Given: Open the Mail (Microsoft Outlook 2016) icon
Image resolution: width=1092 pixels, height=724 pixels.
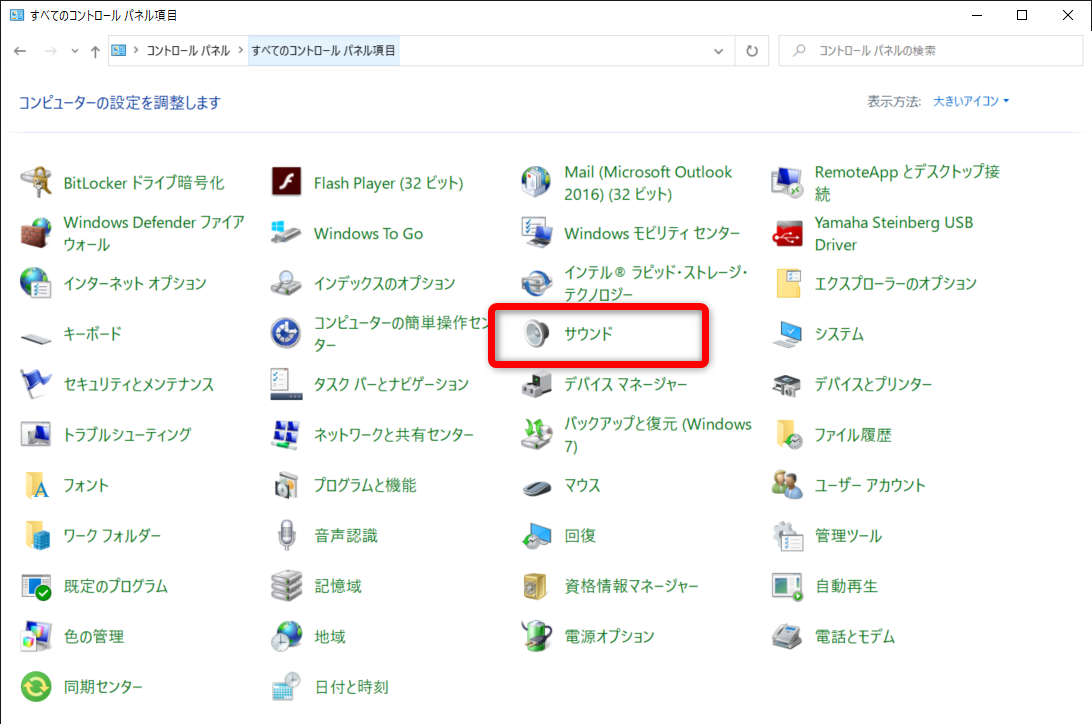Looking at the screenshot, I should 536,183.
